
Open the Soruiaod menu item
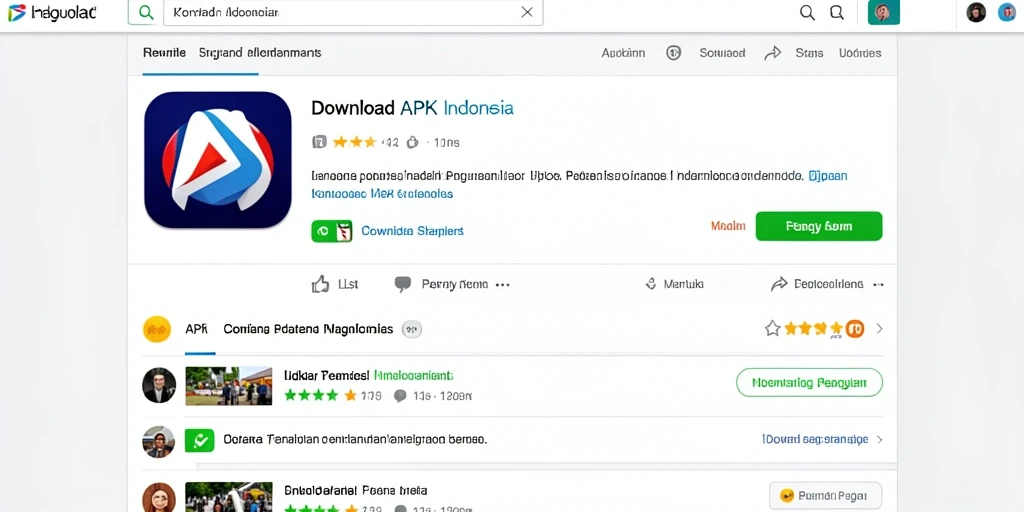(722, 53)
